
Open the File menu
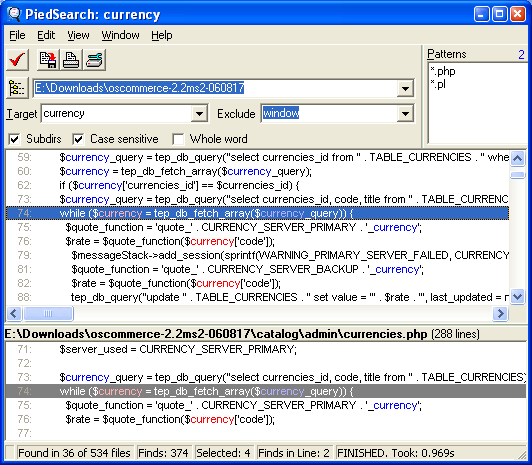(x=17, y=35)
